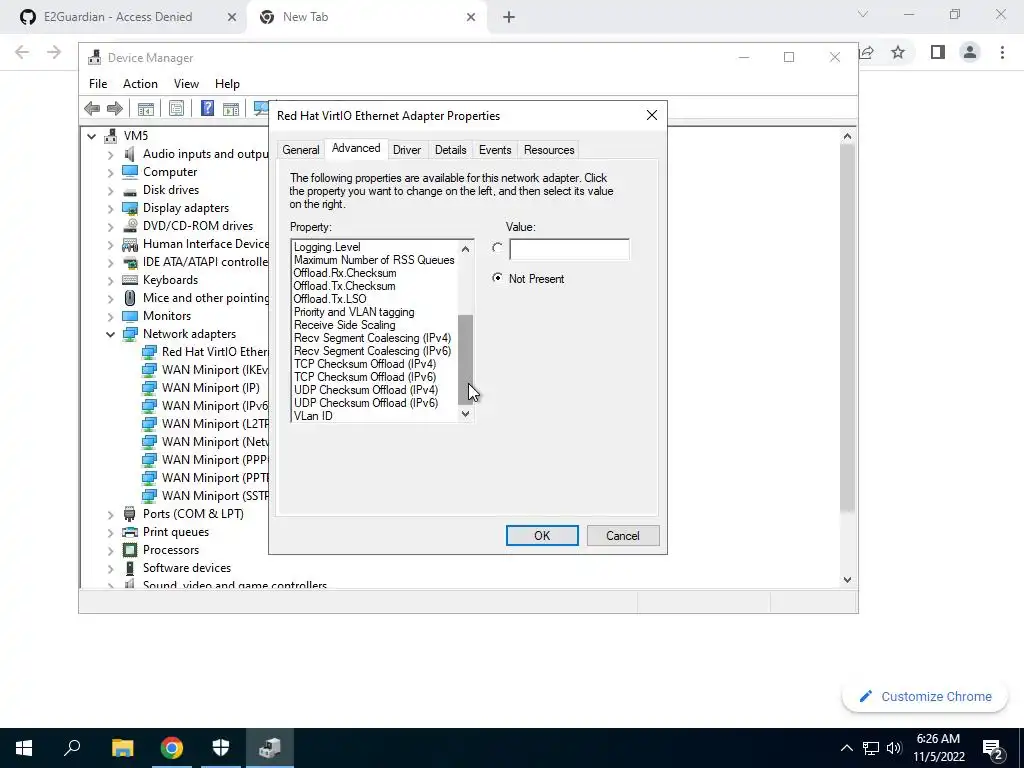
Task: Select the Keyboards category icon
Action: [x=130, y=280]
